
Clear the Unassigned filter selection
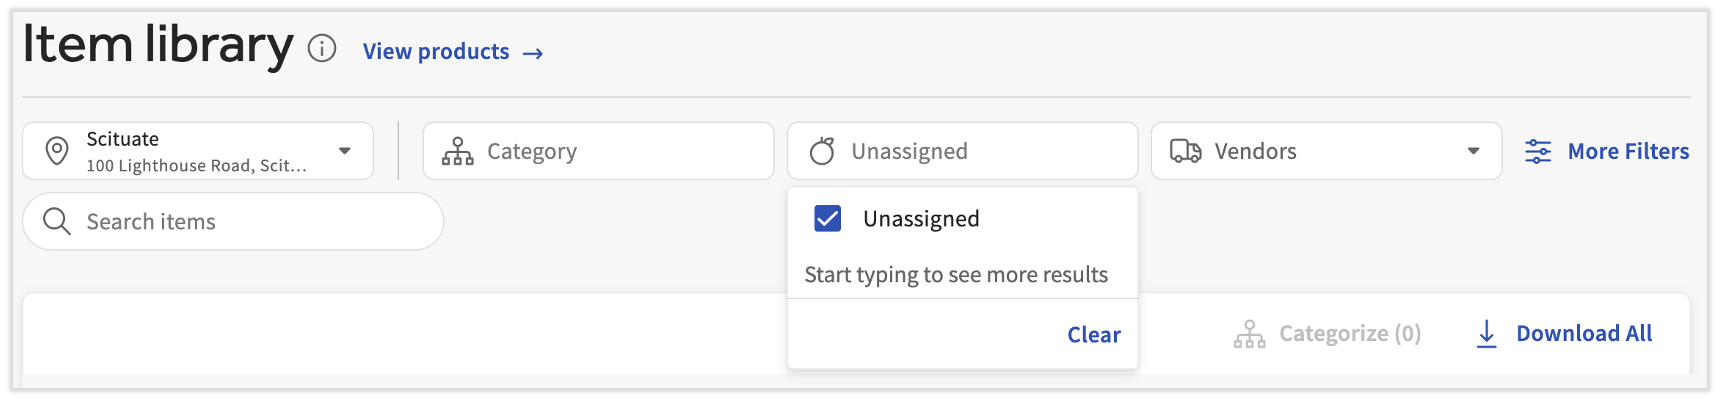pyautogui.click(x=1094, y=335)
